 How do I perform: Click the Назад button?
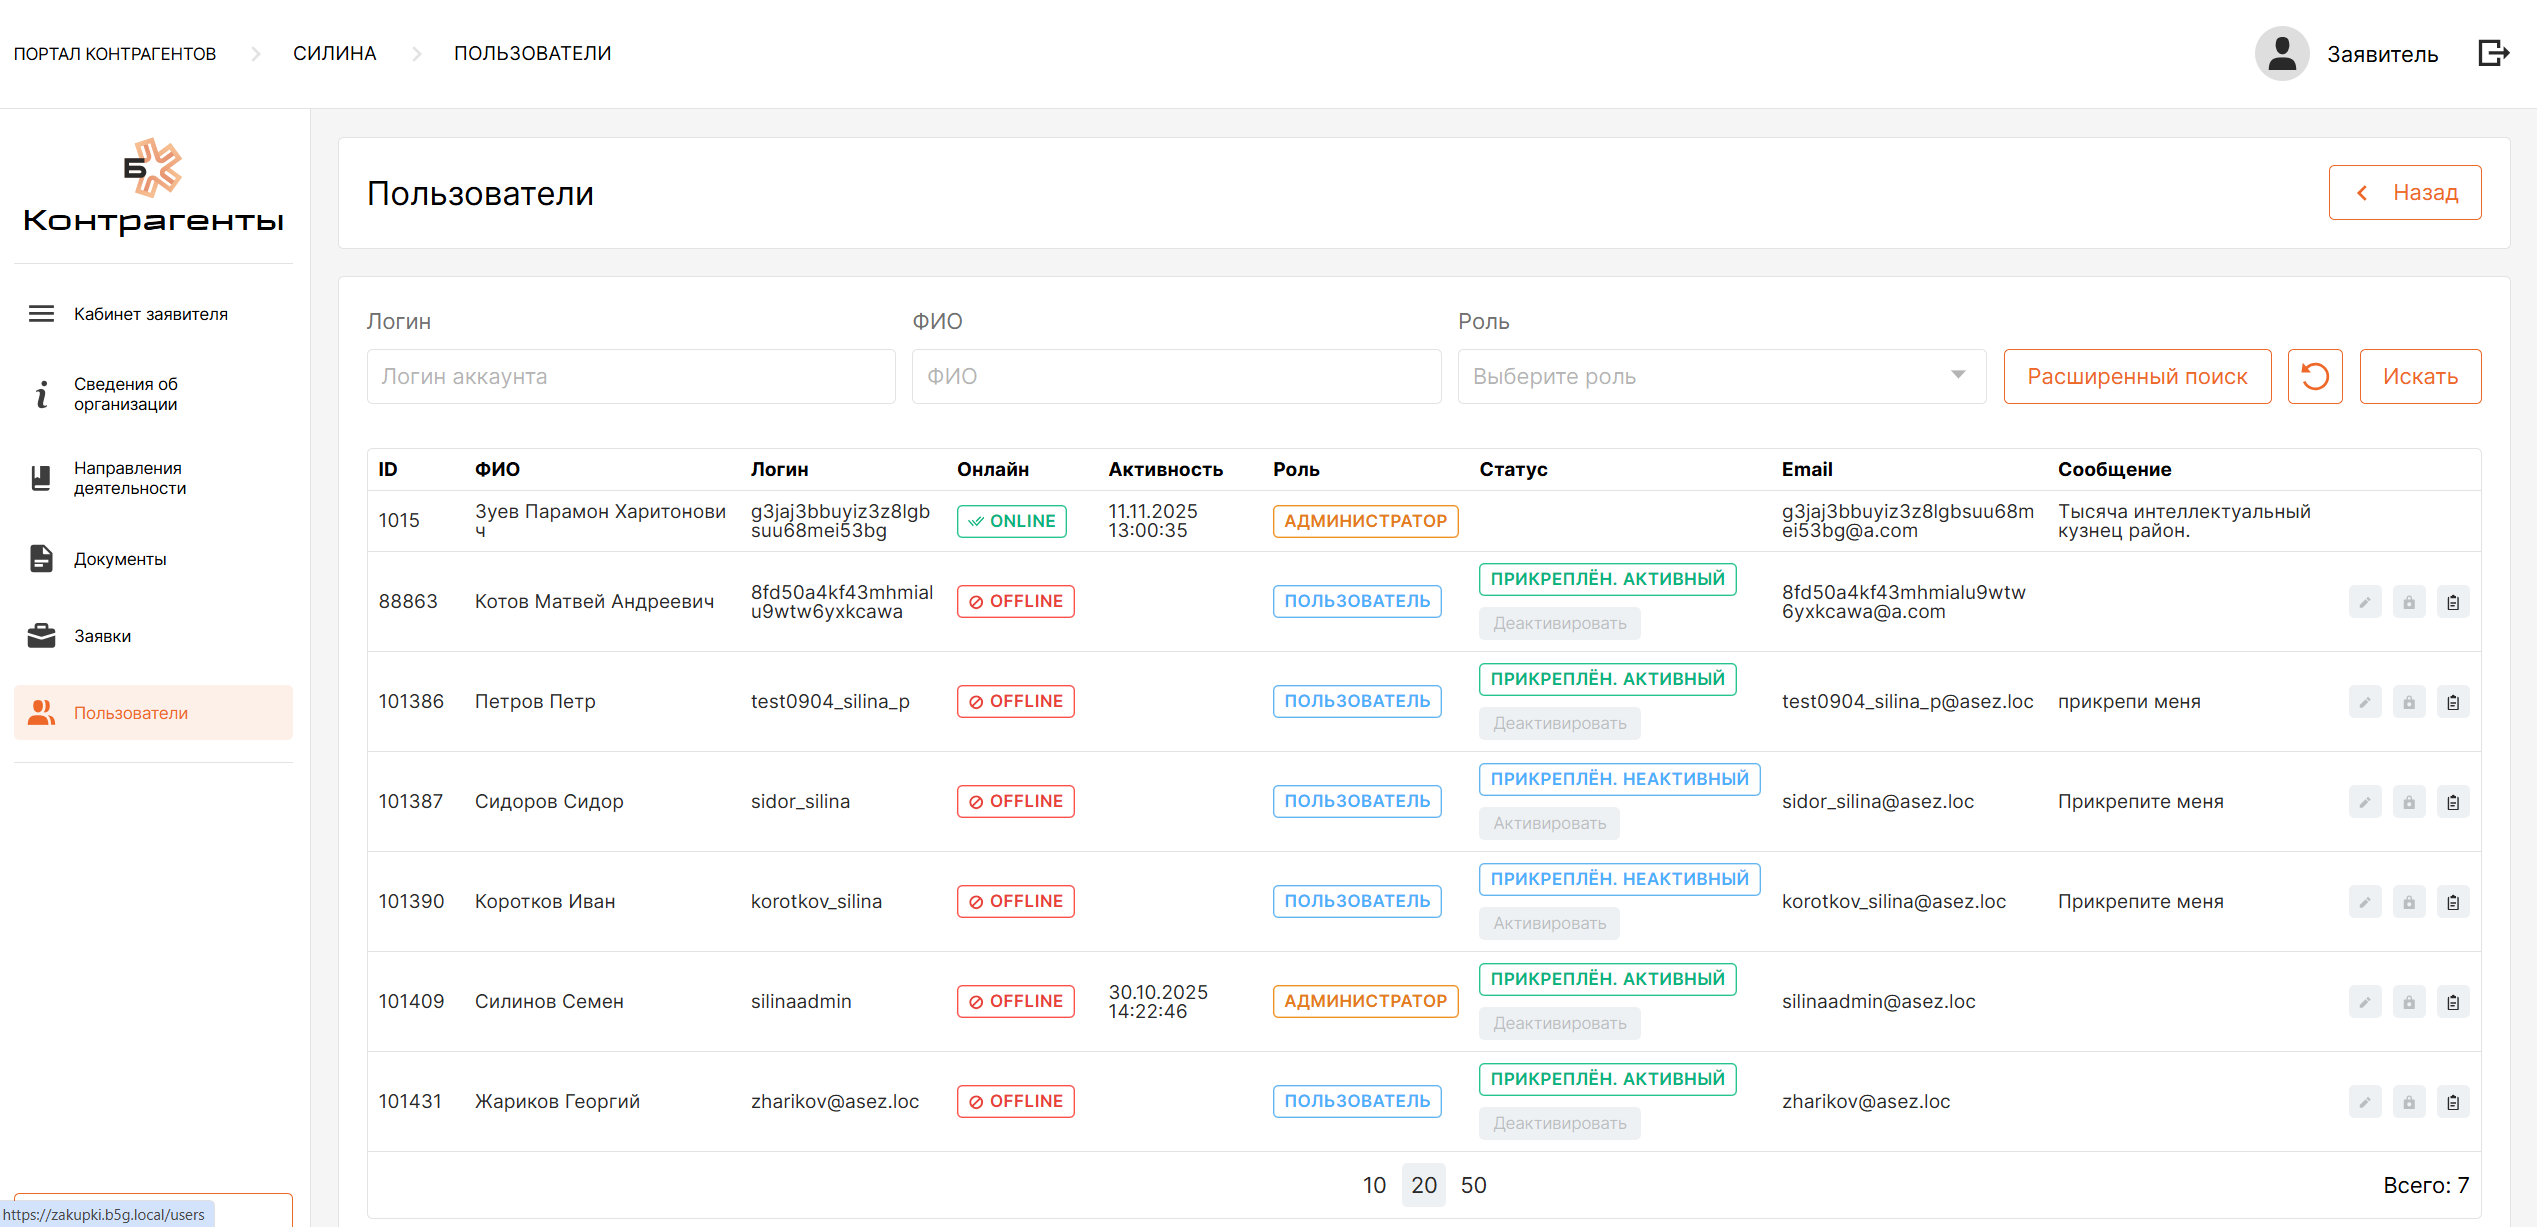[2403, 193]
